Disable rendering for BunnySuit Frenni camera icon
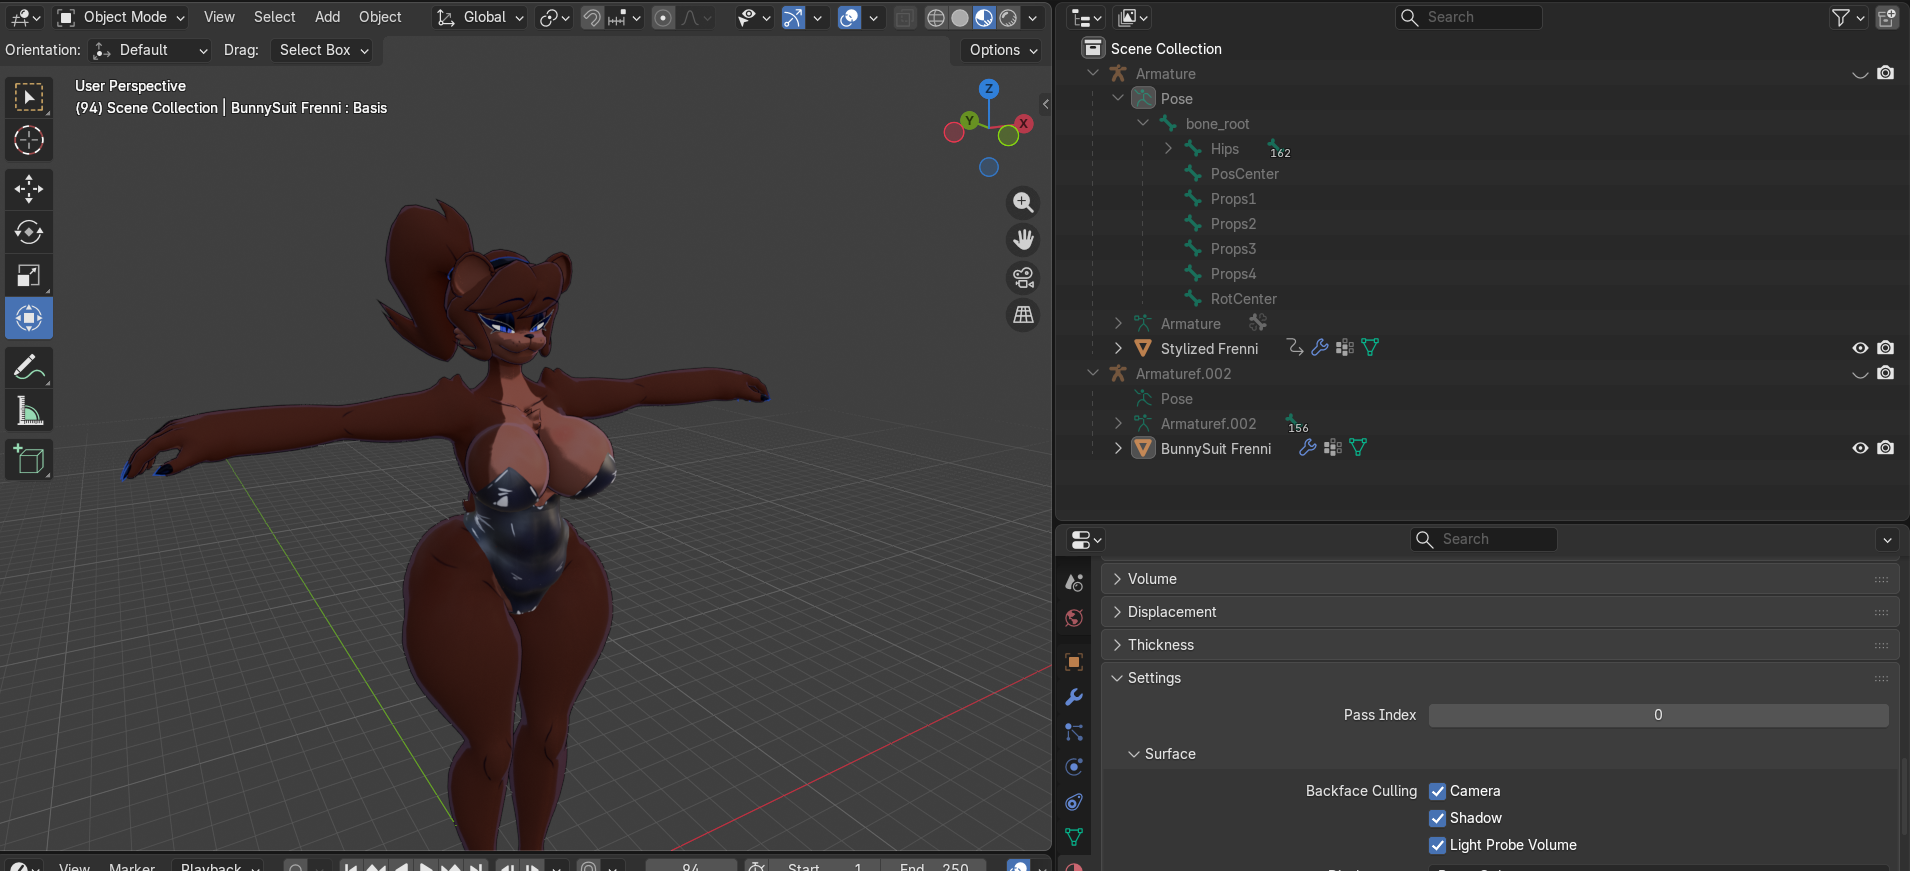The width and height of the screenshot is (1910, 871). tap(1885, 448)
